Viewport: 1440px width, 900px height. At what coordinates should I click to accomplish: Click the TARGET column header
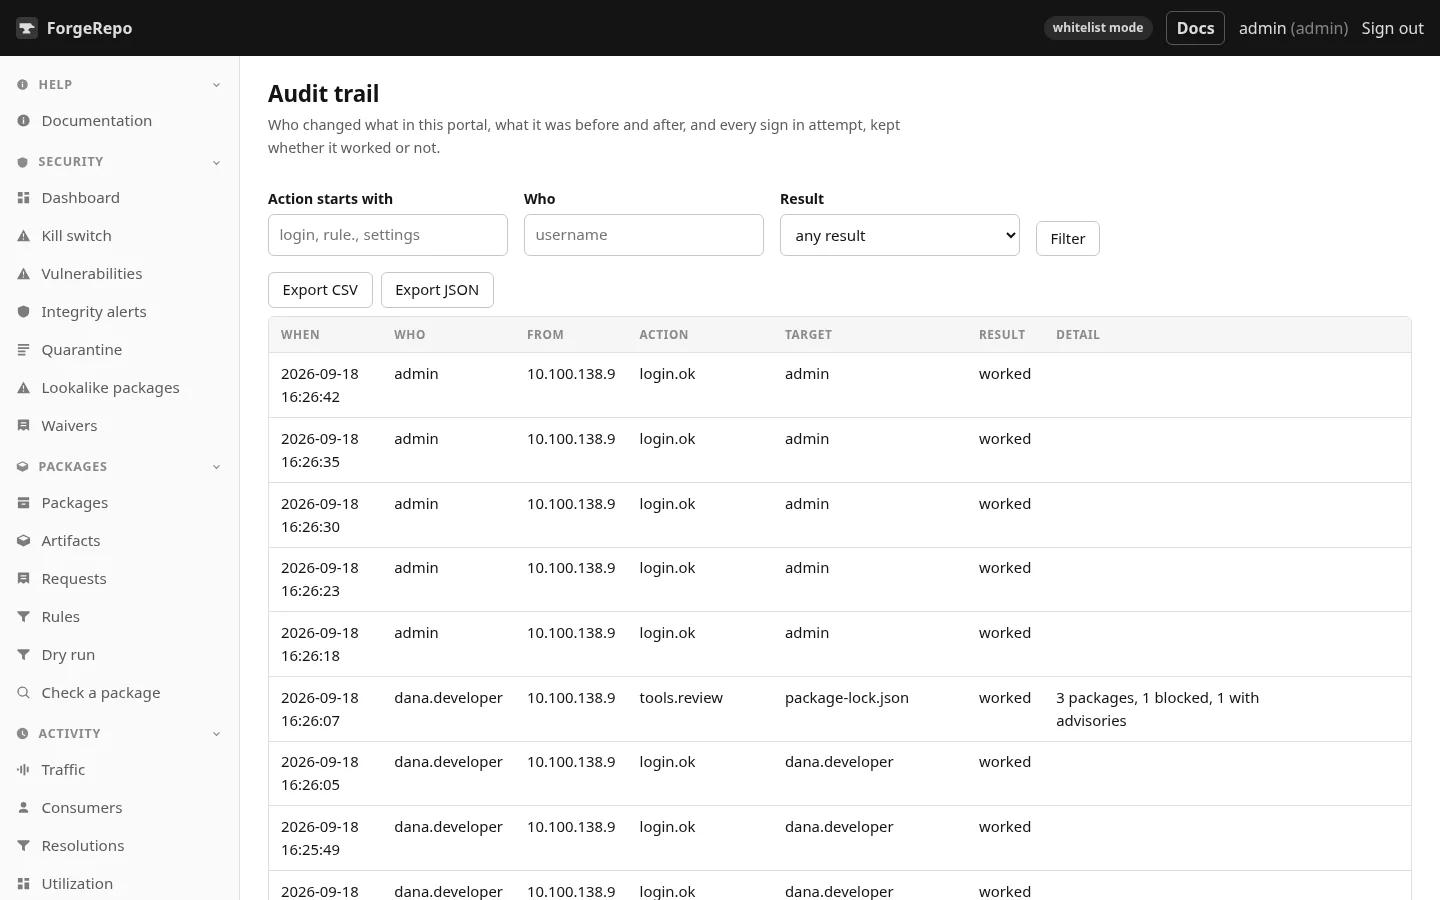point(808,335)
